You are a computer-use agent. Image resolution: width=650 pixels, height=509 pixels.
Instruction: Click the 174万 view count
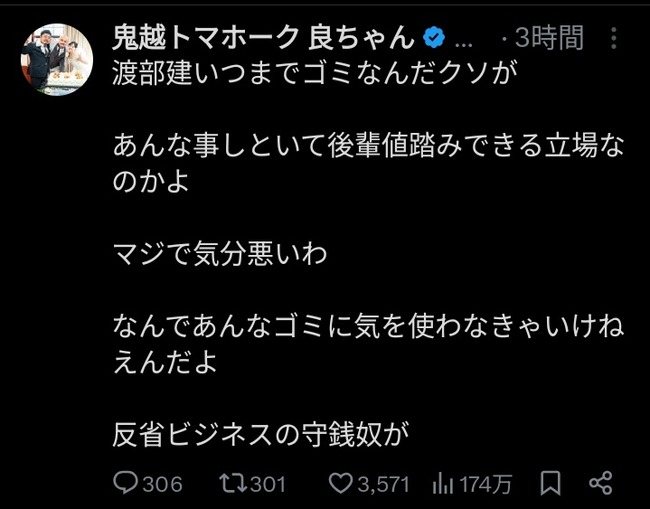486,484
